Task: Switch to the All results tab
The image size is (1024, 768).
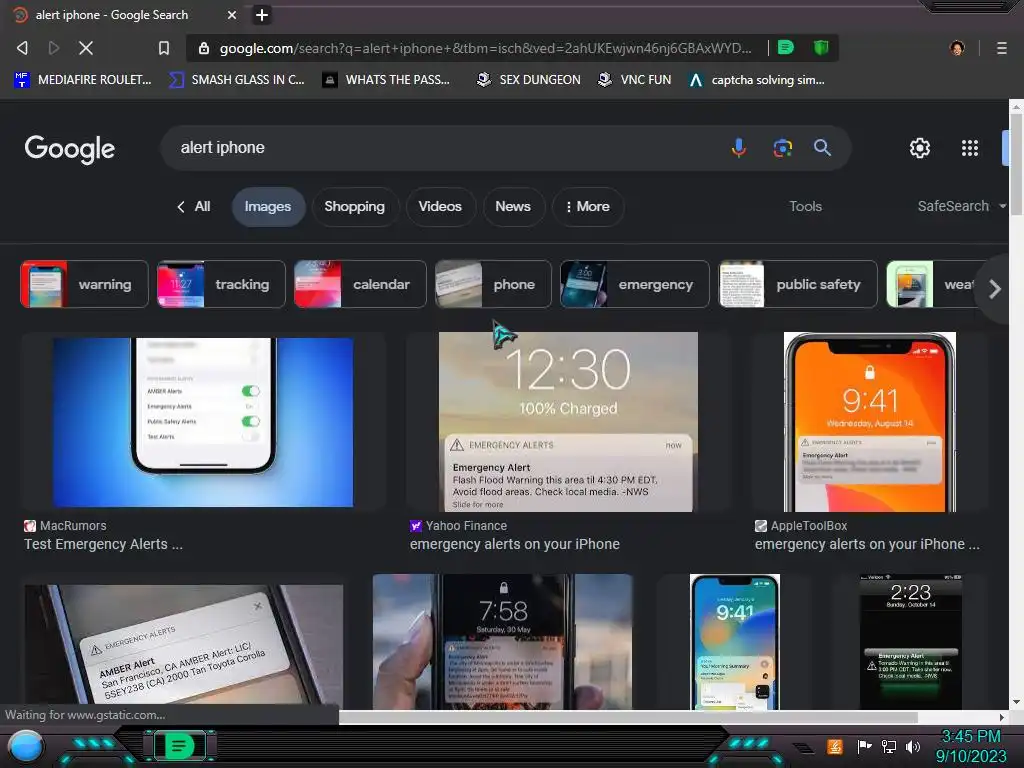Action: click(x=194, y=206)
